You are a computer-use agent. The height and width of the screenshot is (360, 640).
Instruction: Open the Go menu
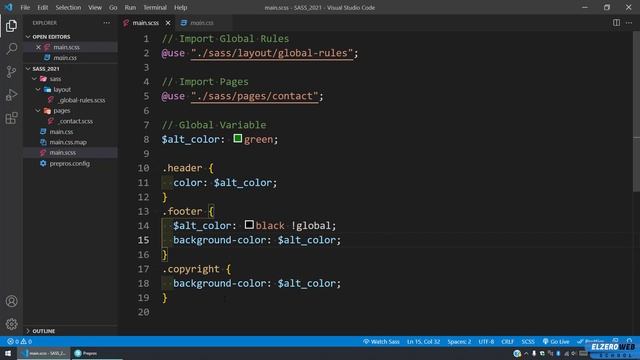point(113,7)
